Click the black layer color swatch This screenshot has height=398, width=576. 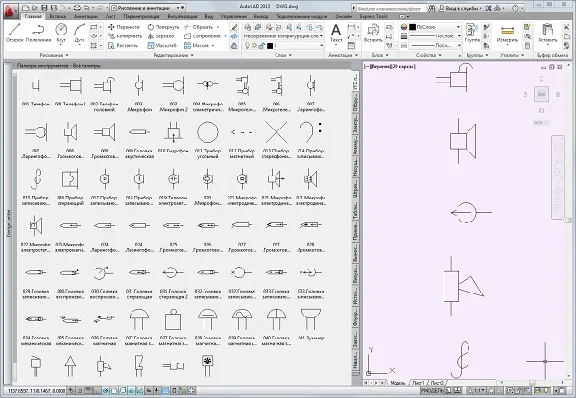(270, 46)
